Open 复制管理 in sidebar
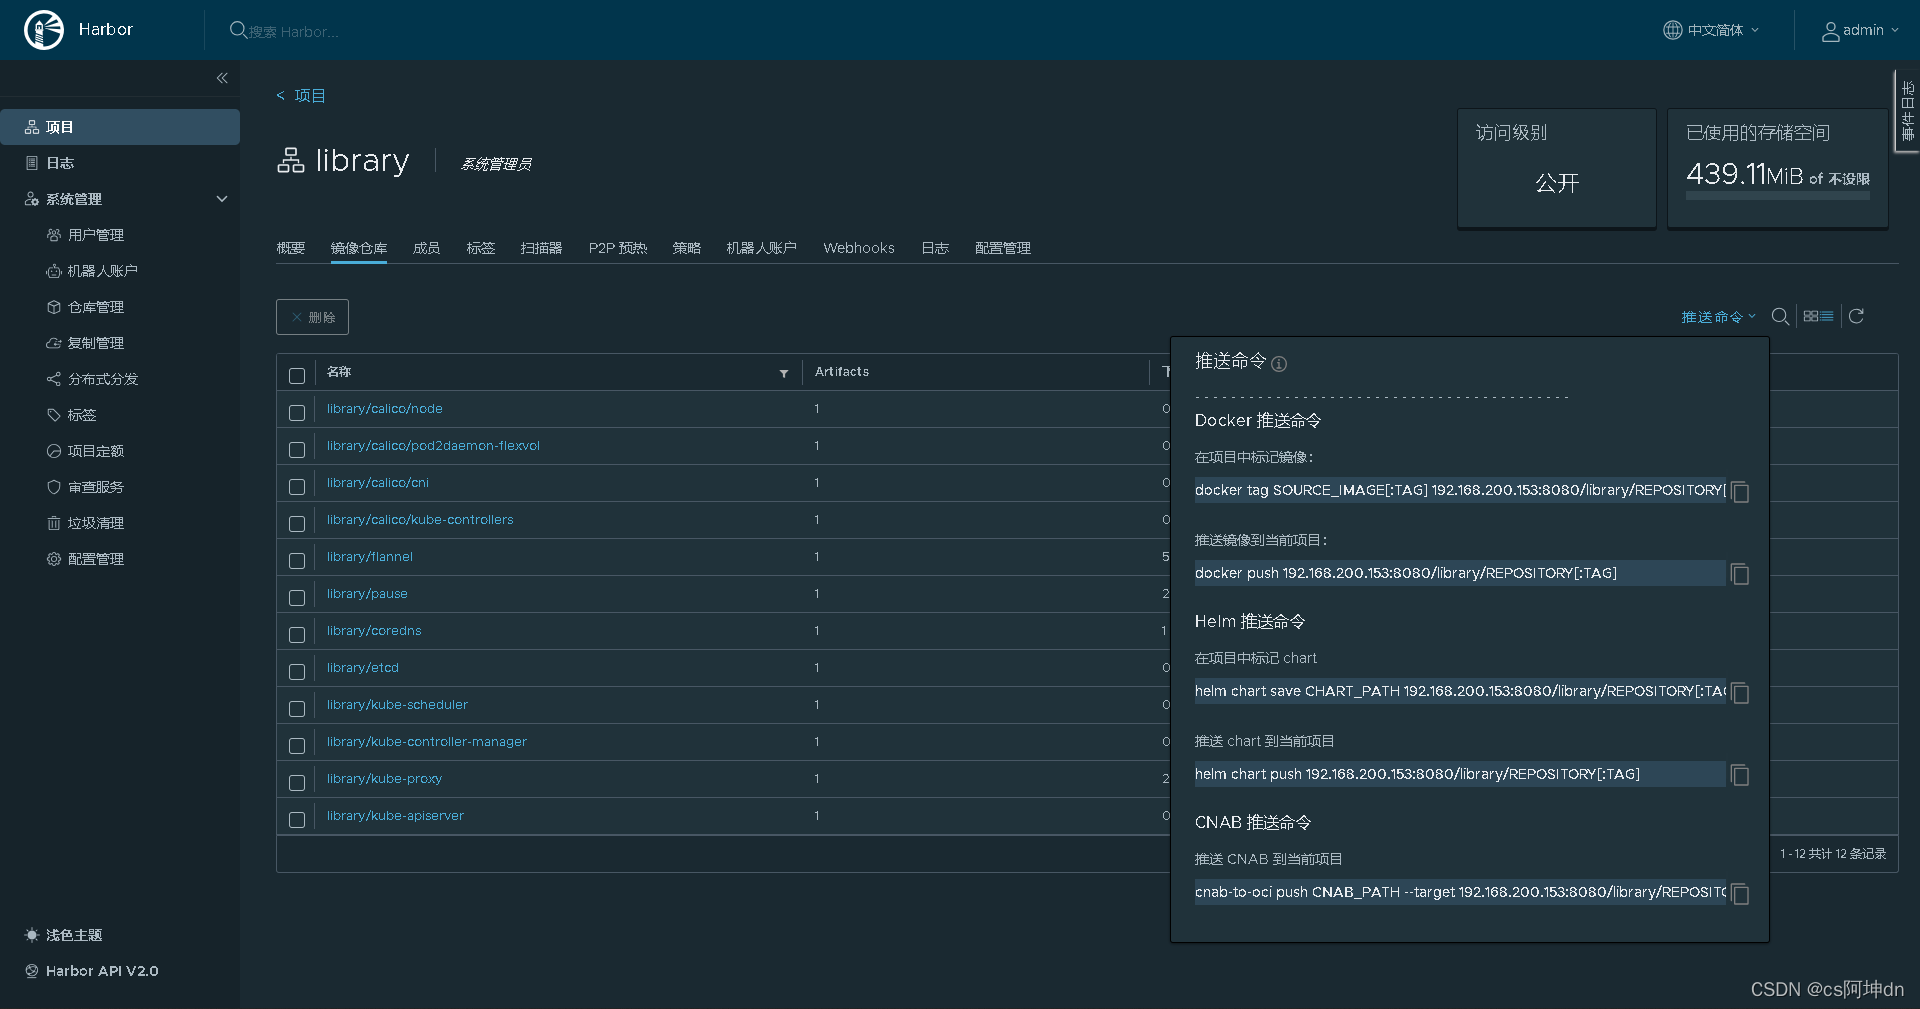Image resolution: width=1920 pixels, height=1009 pixels. [96, 343]
